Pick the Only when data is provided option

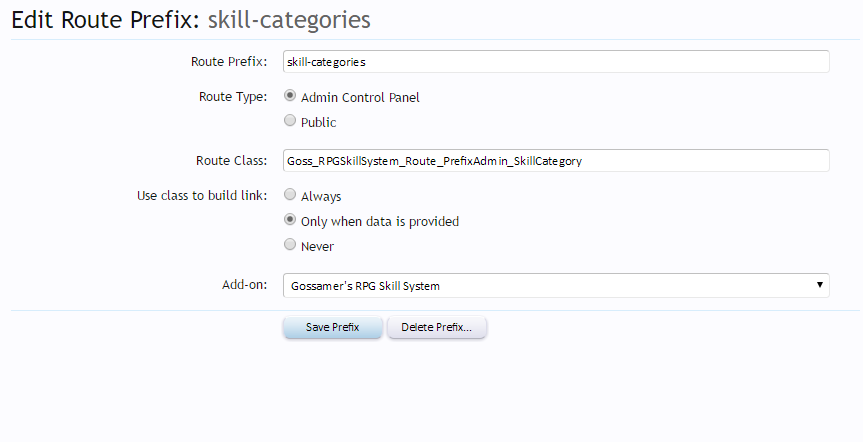point(290,220)
